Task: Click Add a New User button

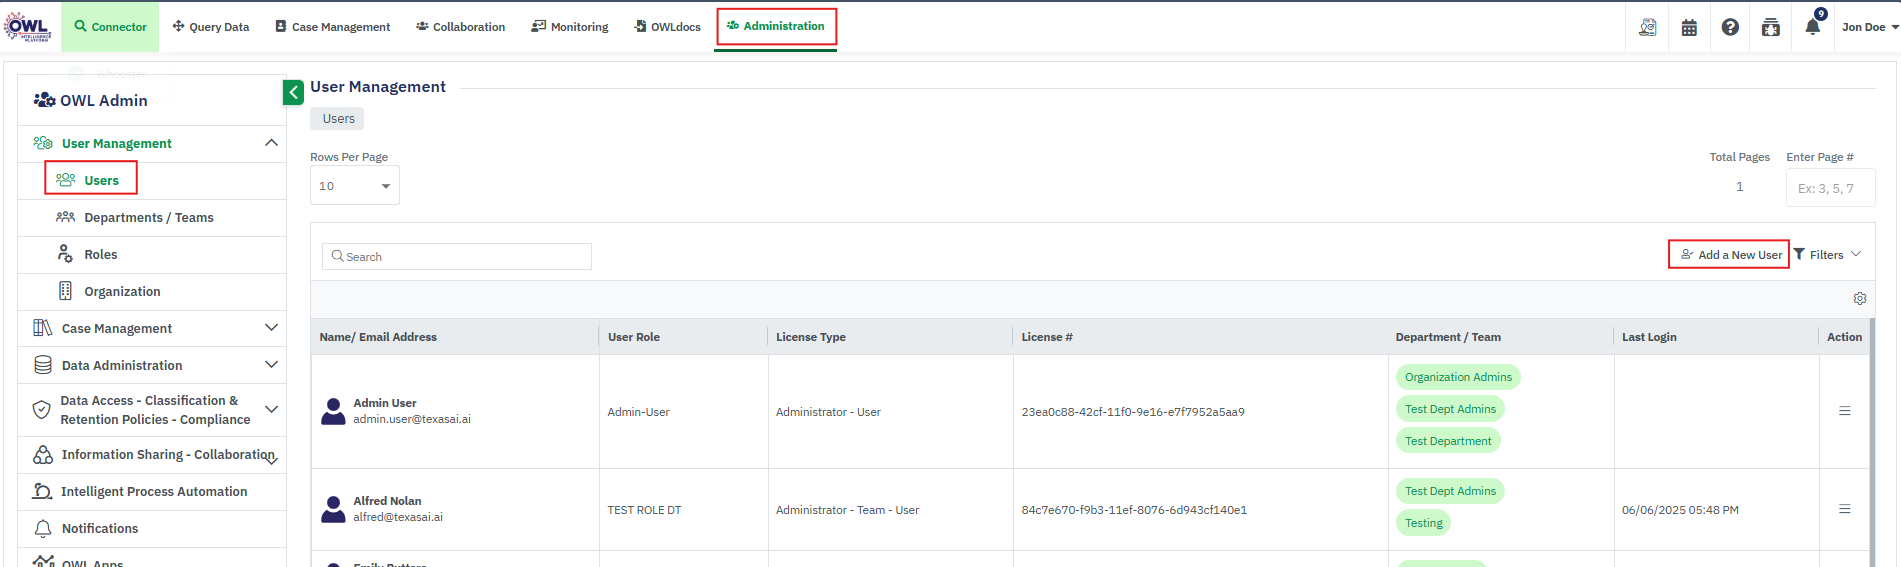Action: coord(1730,255)
